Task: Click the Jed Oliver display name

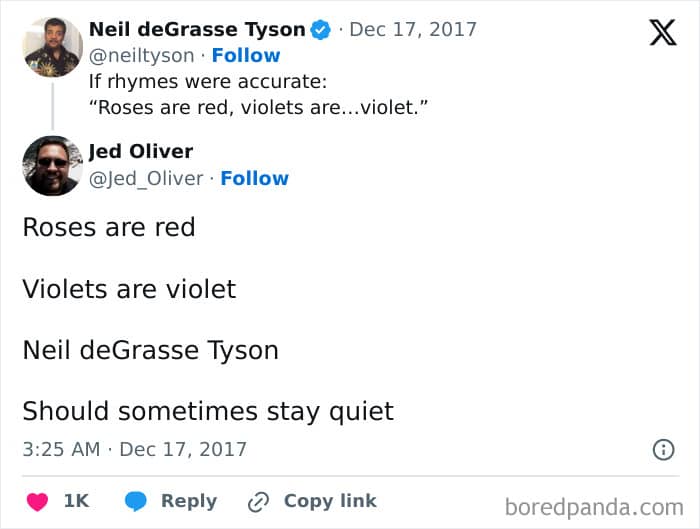Action: click(141, 151)
